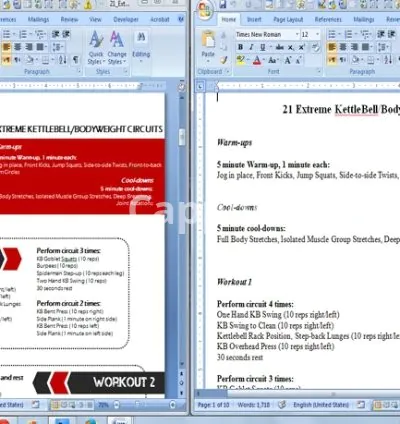400x424 pixels.
Task: Toggle Center alignment in the right window
Action: (x=343, y=47)
